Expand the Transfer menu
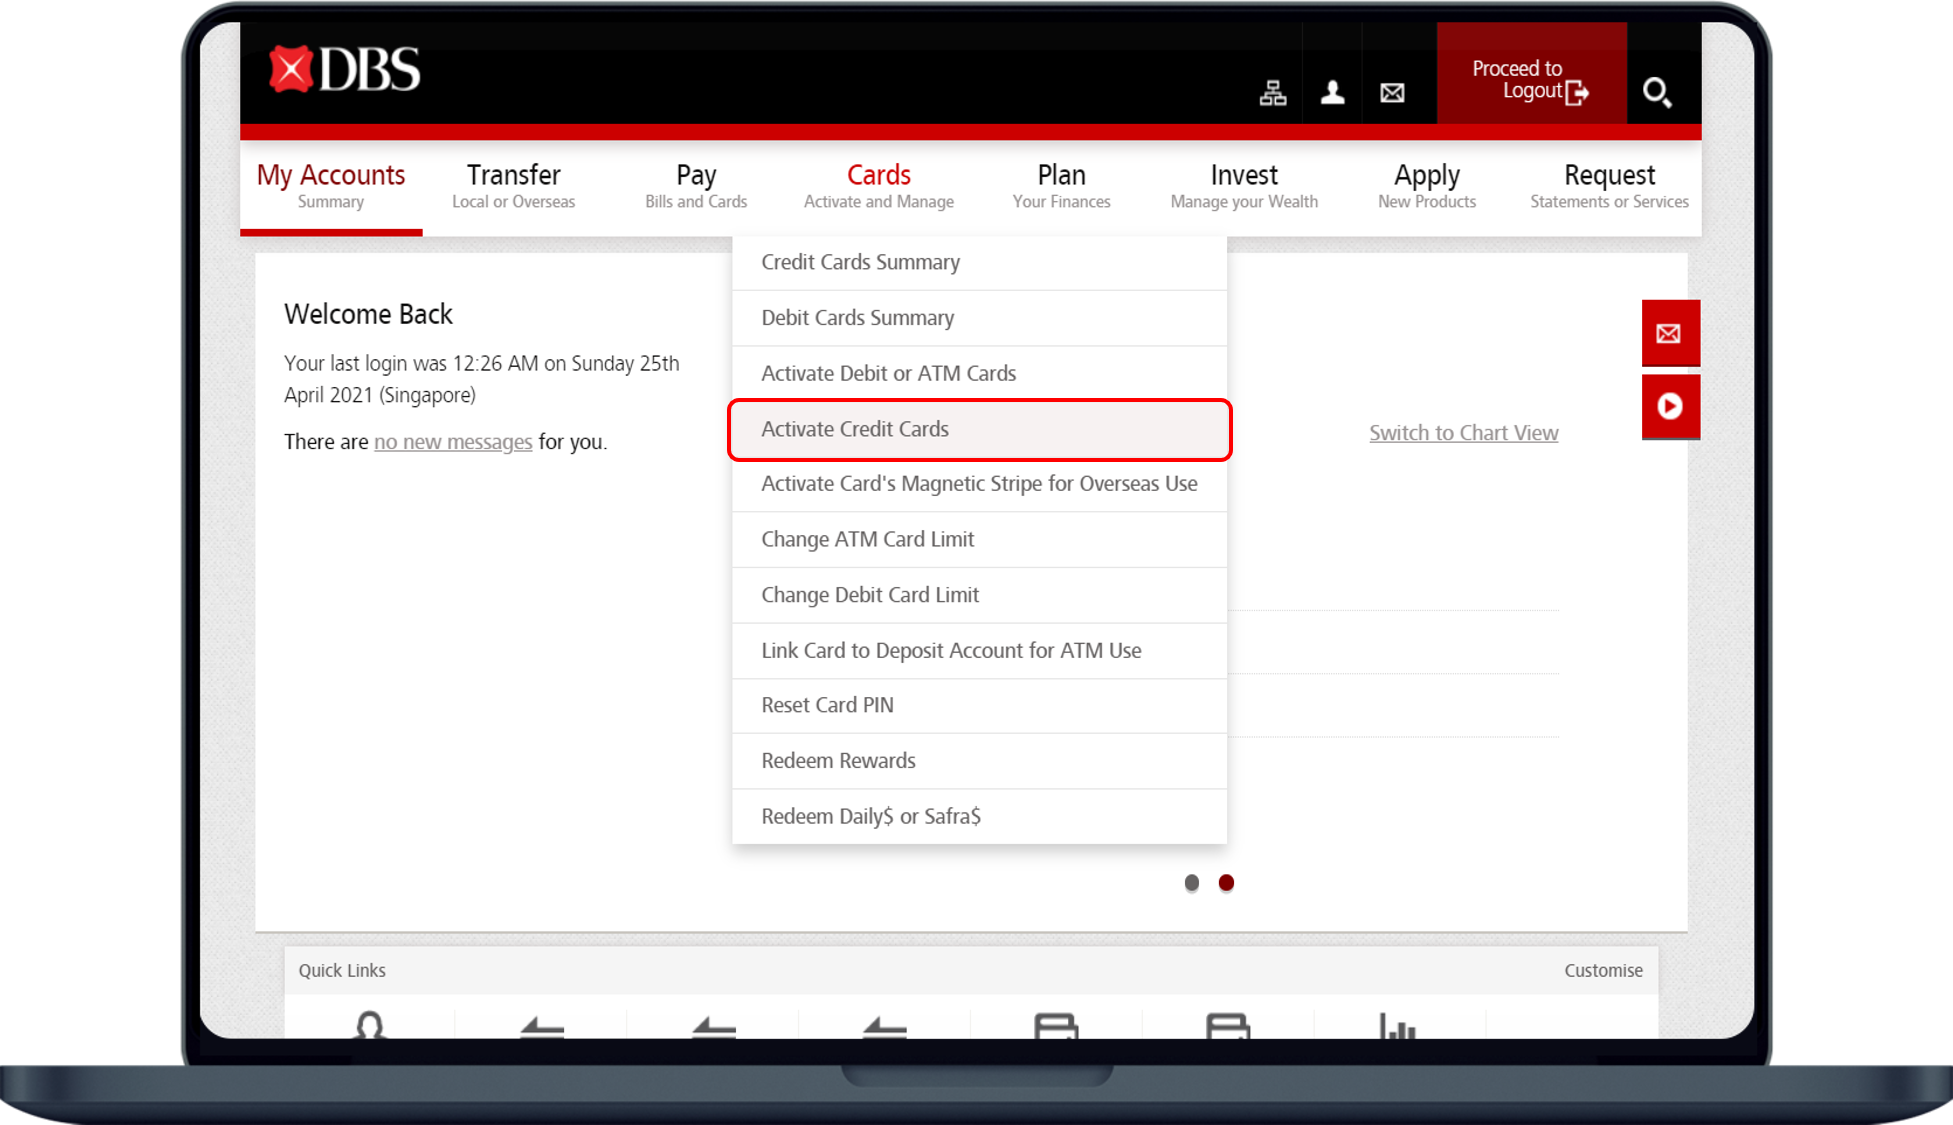1953x1125 pixels. click(x=513, y=186)
